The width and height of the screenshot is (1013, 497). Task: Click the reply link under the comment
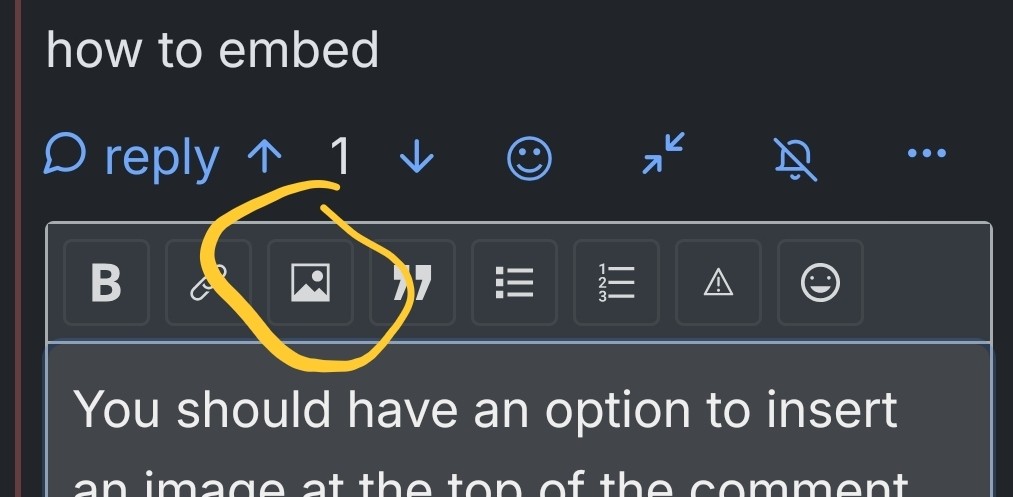131,156
